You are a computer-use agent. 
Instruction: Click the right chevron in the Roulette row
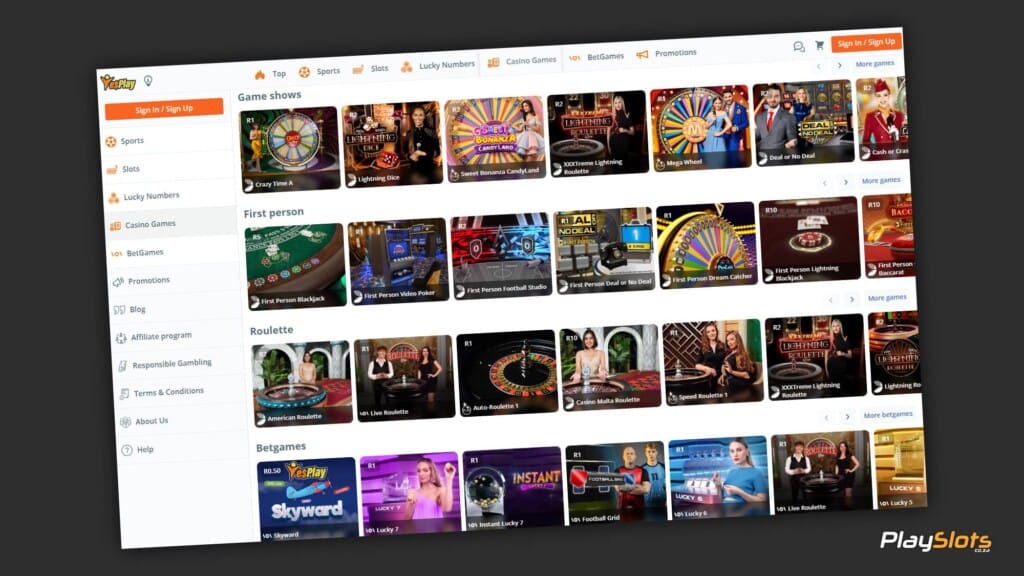pos(847,416)
